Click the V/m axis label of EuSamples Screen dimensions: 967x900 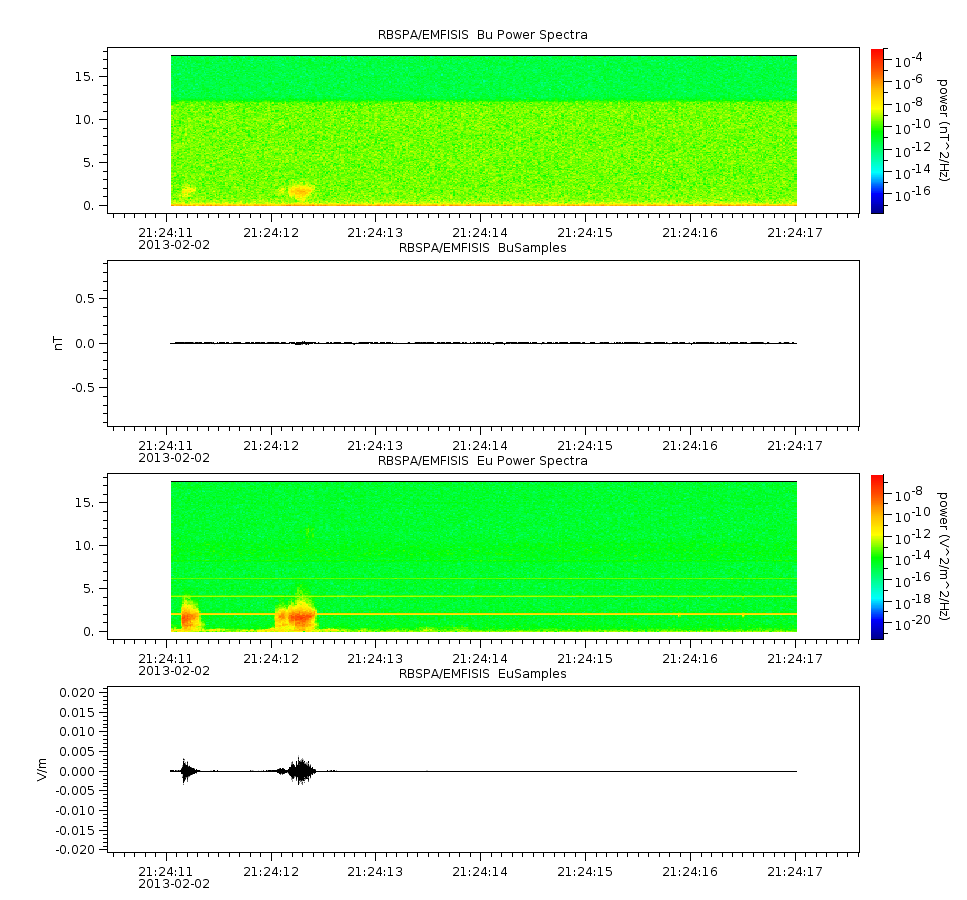pos(42,769)
